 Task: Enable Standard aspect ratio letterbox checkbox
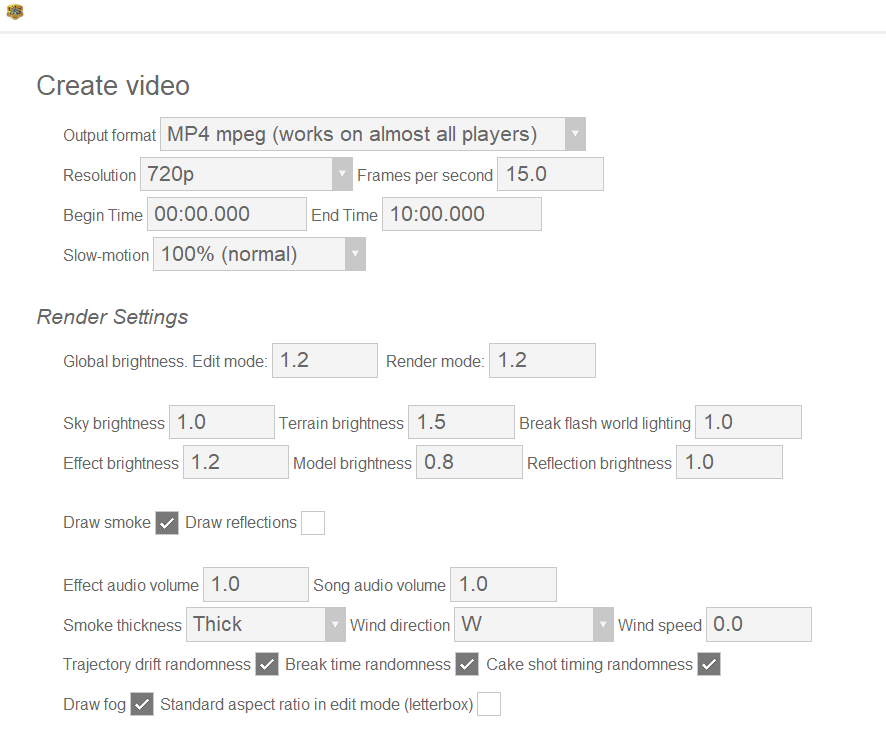[x=489, y=705]
